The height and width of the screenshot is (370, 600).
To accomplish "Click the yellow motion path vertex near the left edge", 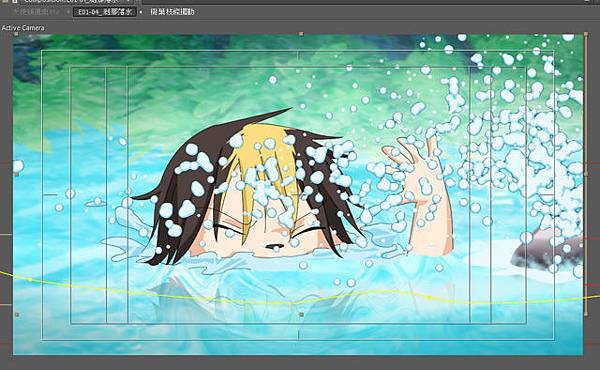I will point(30,280).
